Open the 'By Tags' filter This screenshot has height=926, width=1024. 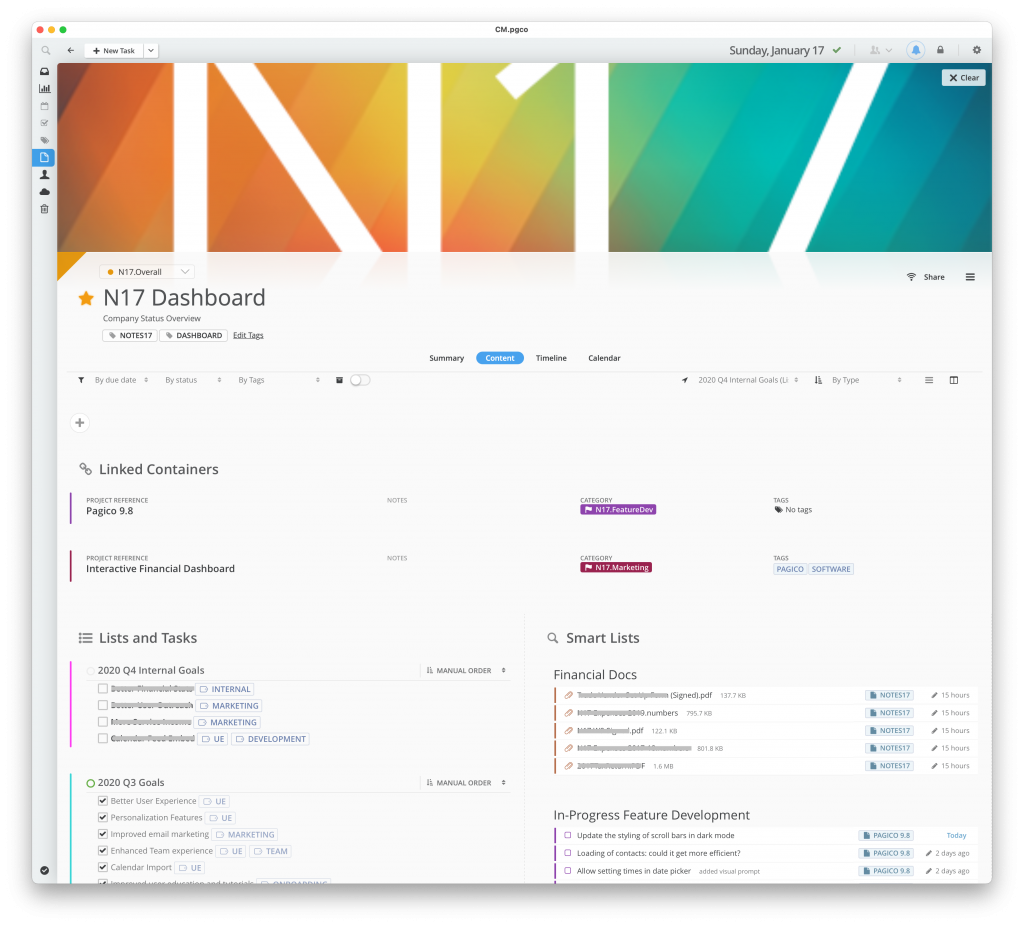(x=279, y=380)
